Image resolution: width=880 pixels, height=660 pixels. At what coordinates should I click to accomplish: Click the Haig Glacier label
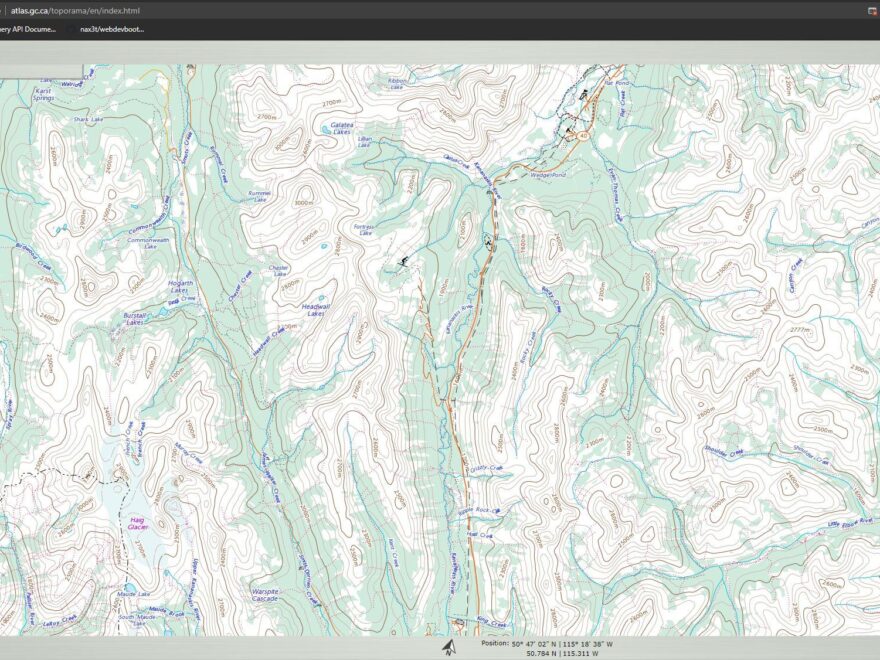pyautogui.click(x=138, y=524)
